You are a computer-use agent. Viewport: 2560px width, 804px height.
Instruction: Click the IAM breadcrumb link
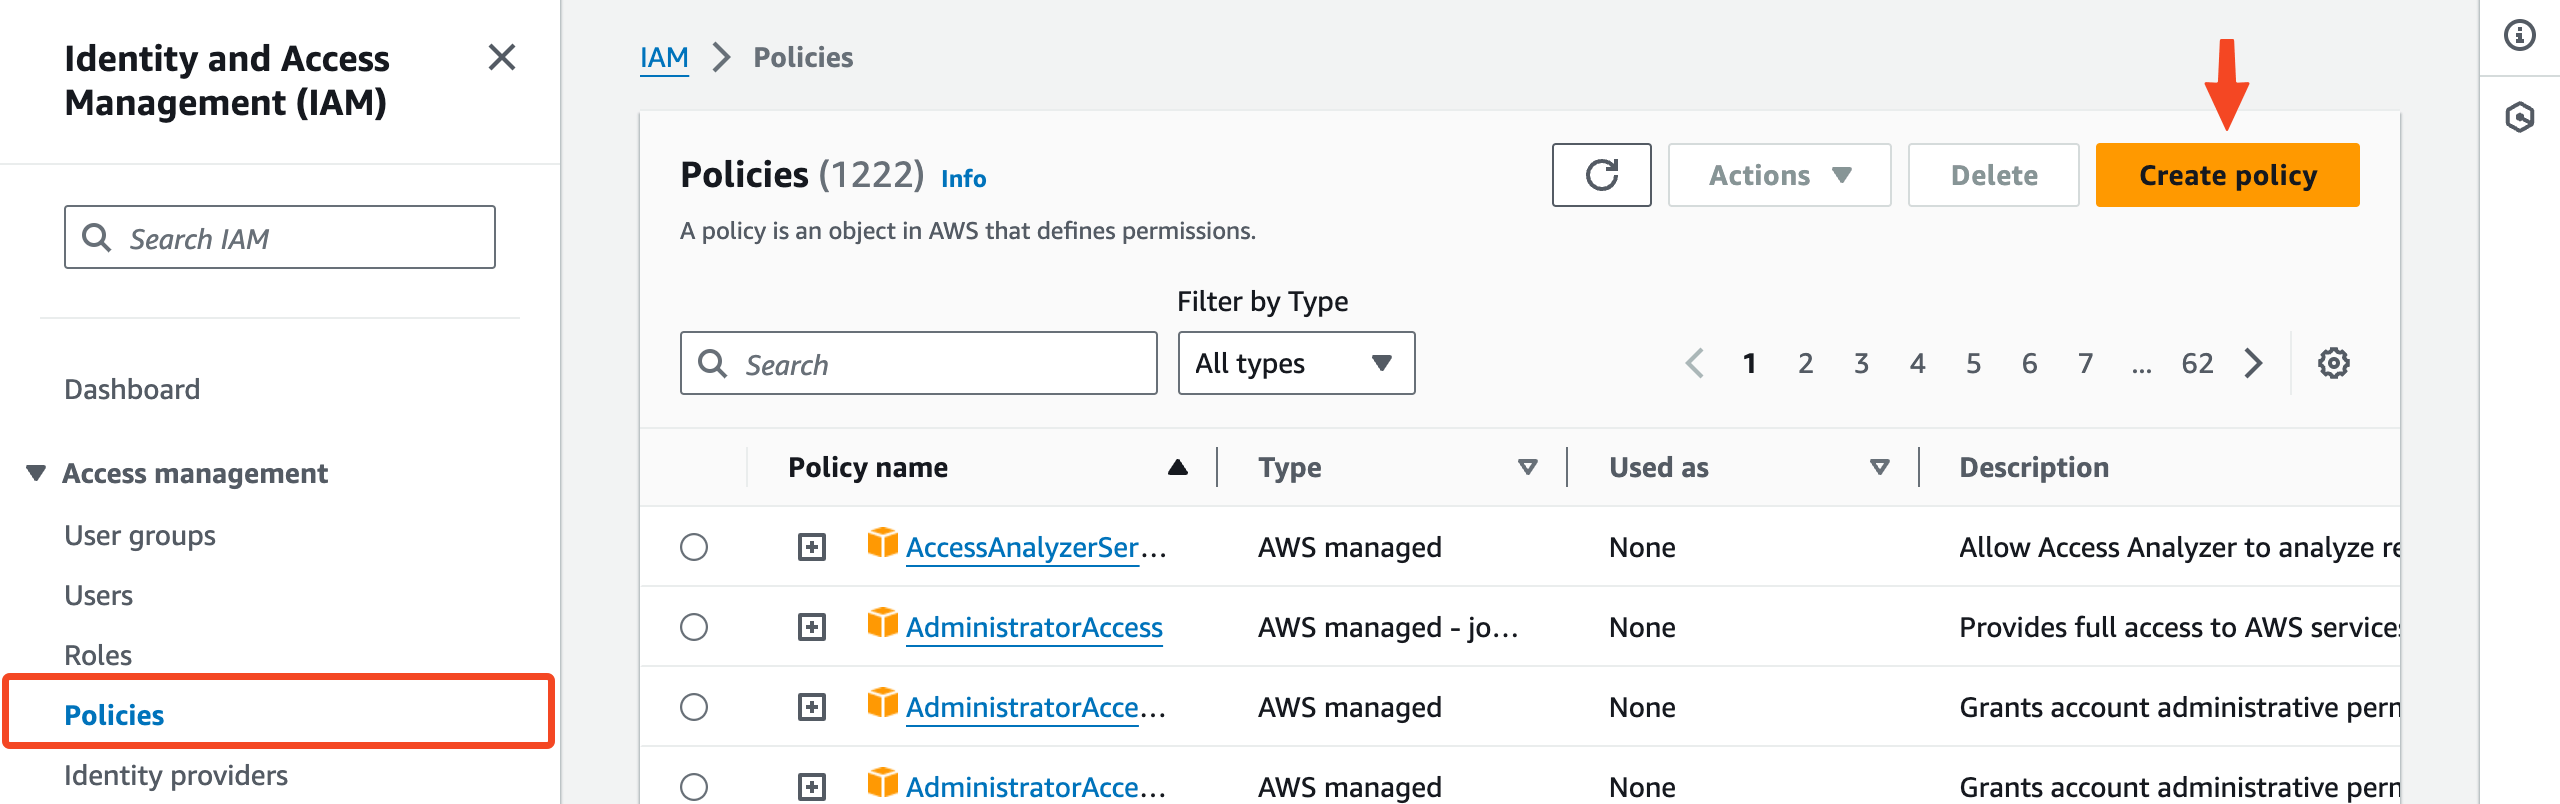[664, 57]
